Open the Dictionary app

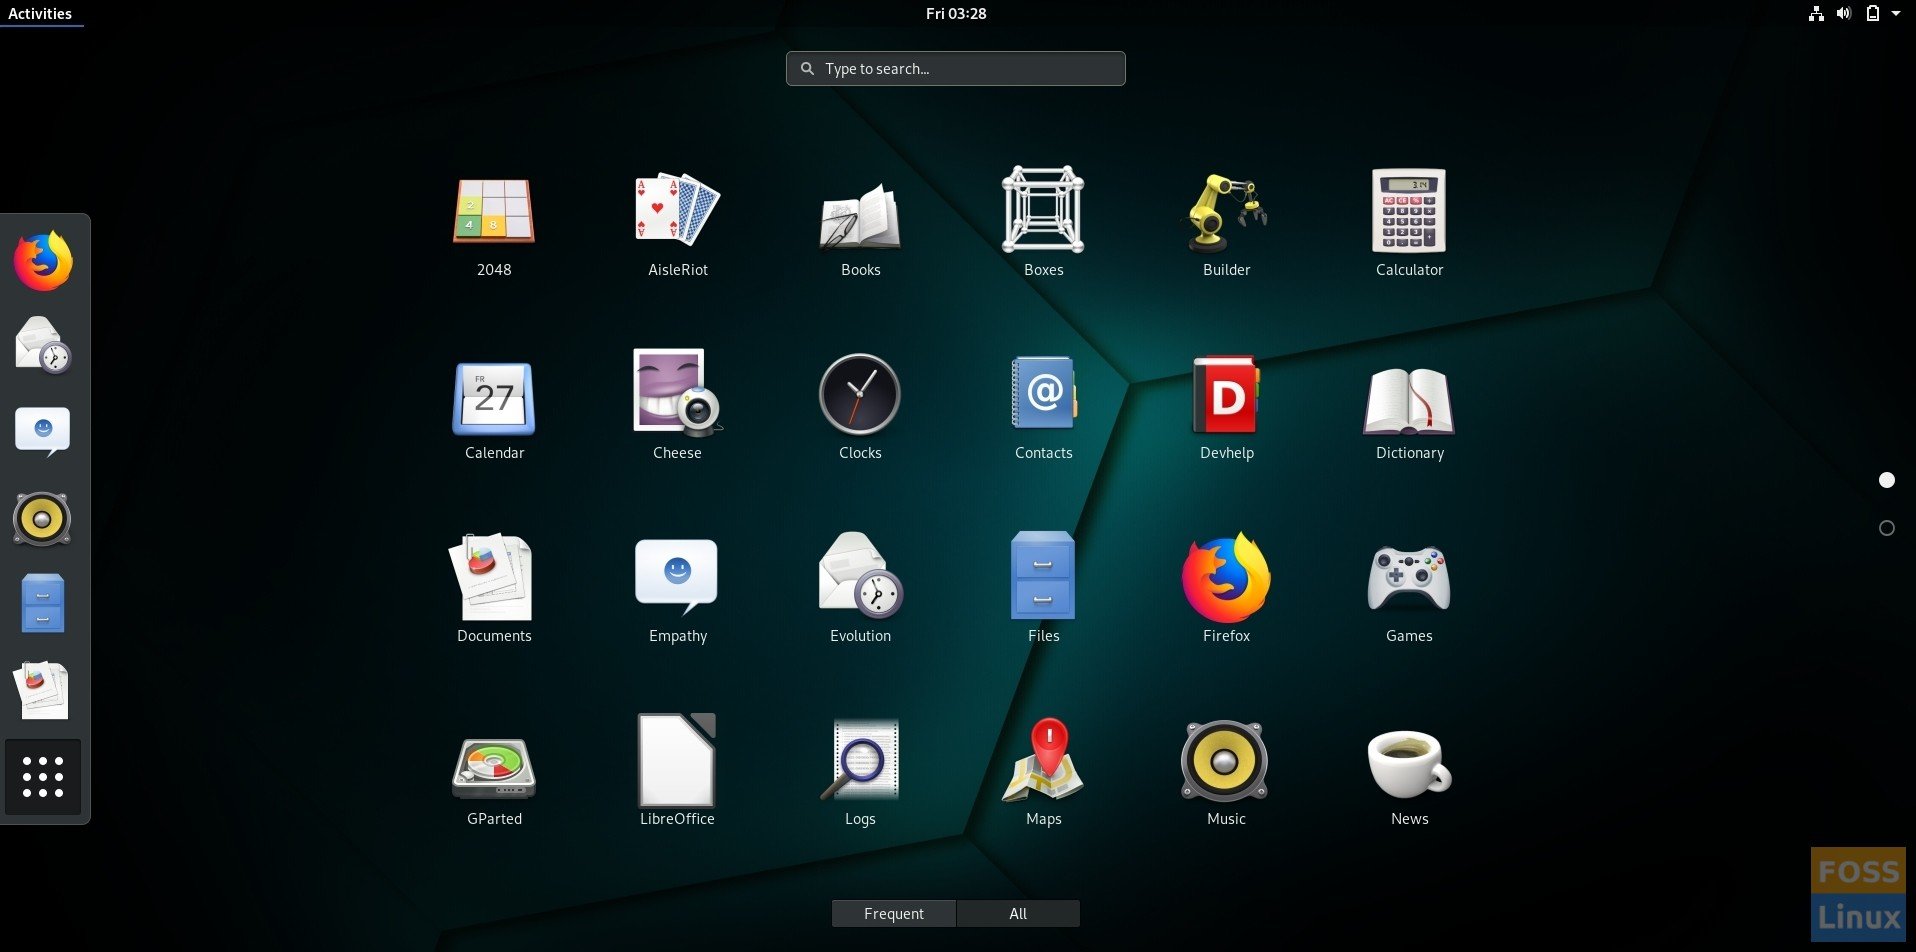(1409, 400)
